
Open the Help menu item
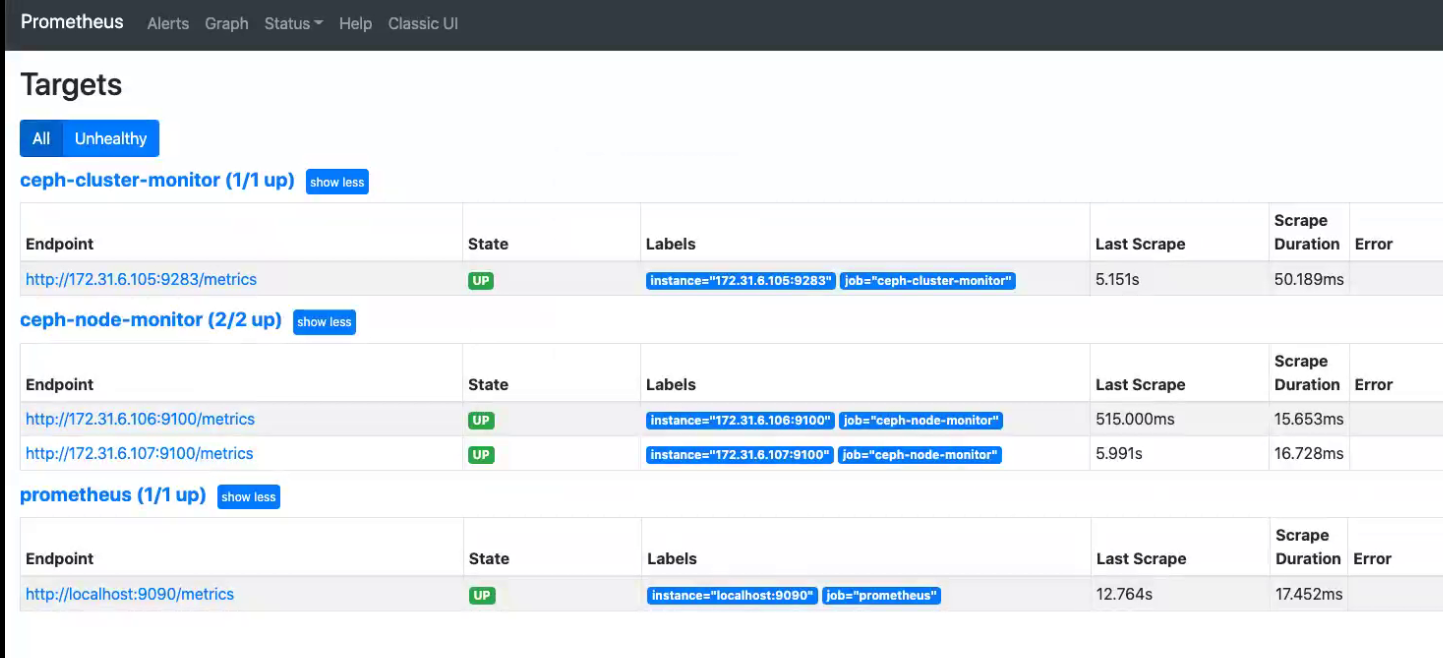(355, 23)
